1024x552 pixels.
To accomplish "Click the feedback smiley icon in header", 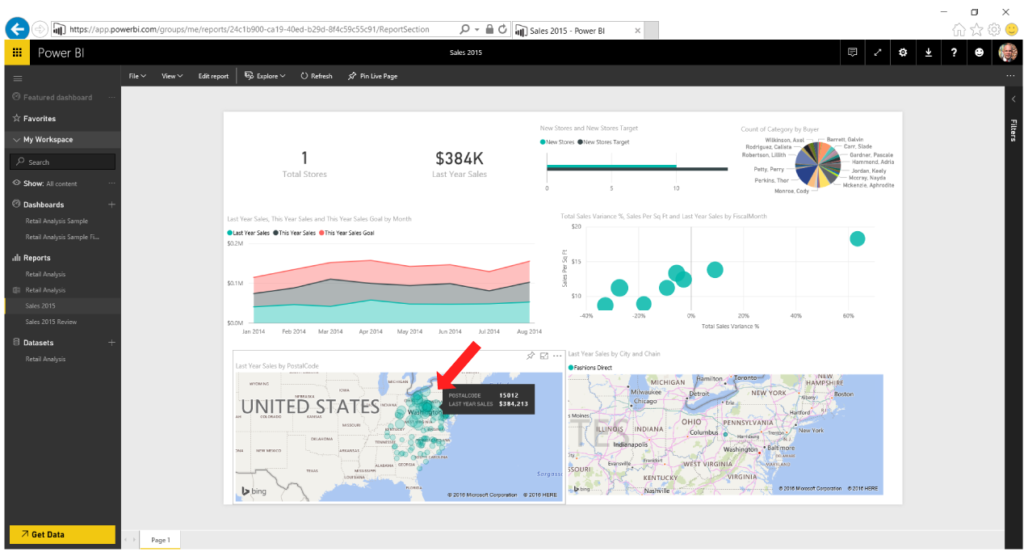I will point(979,53).
